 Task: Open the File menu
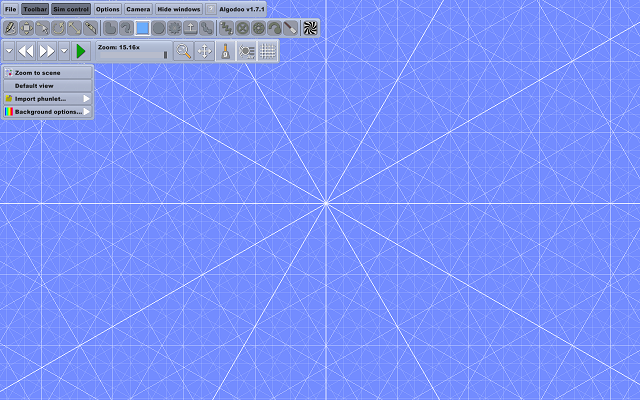pyautogui.click(x=10, y=9)
